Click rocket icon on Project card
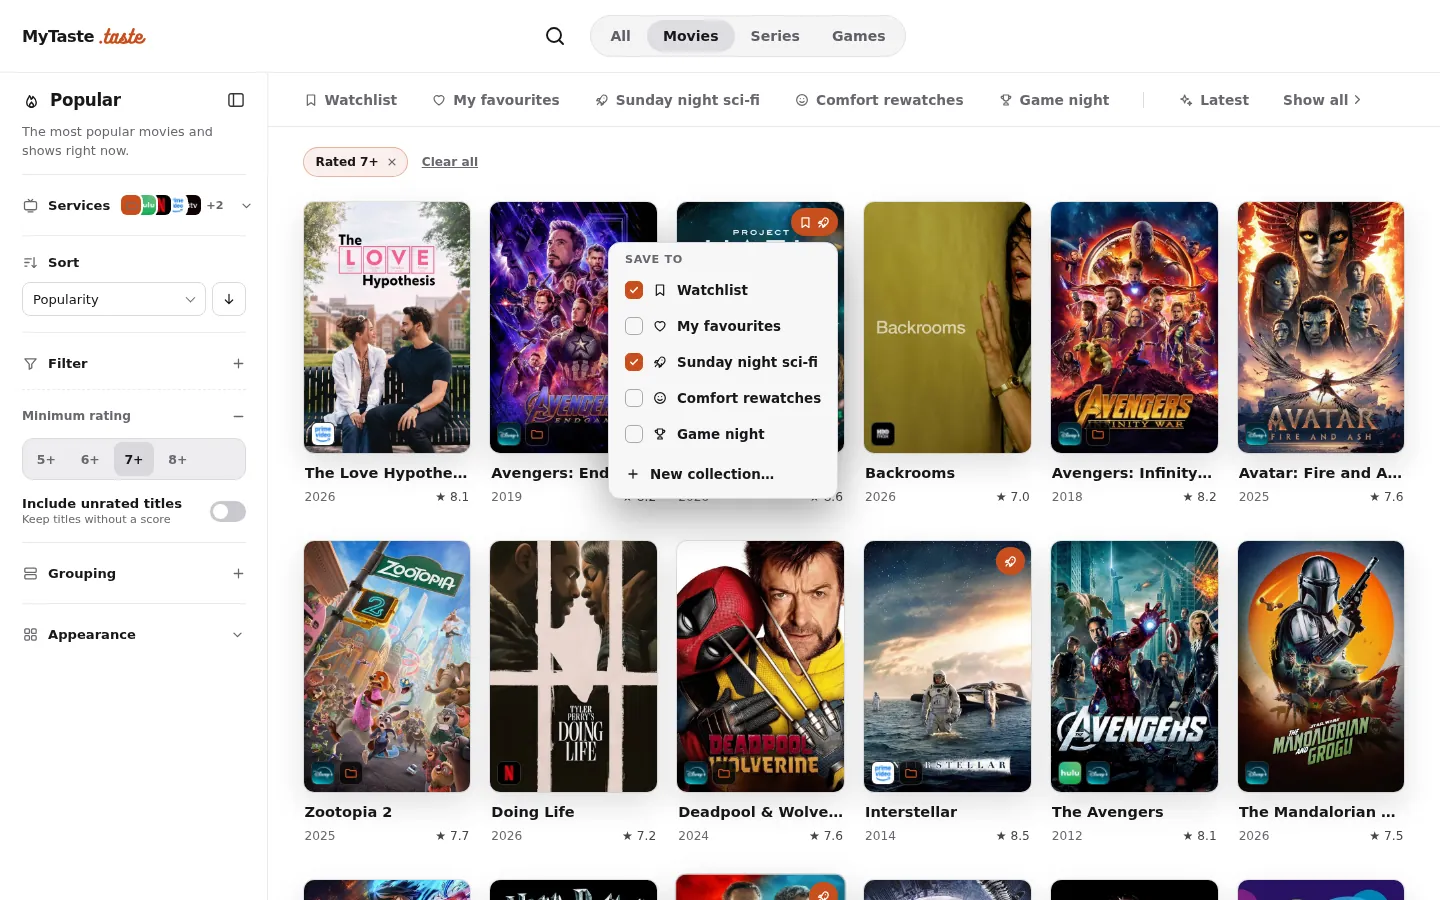This screenshot has height=900, width=1440. pyautogui.click(x=823, y=223)
